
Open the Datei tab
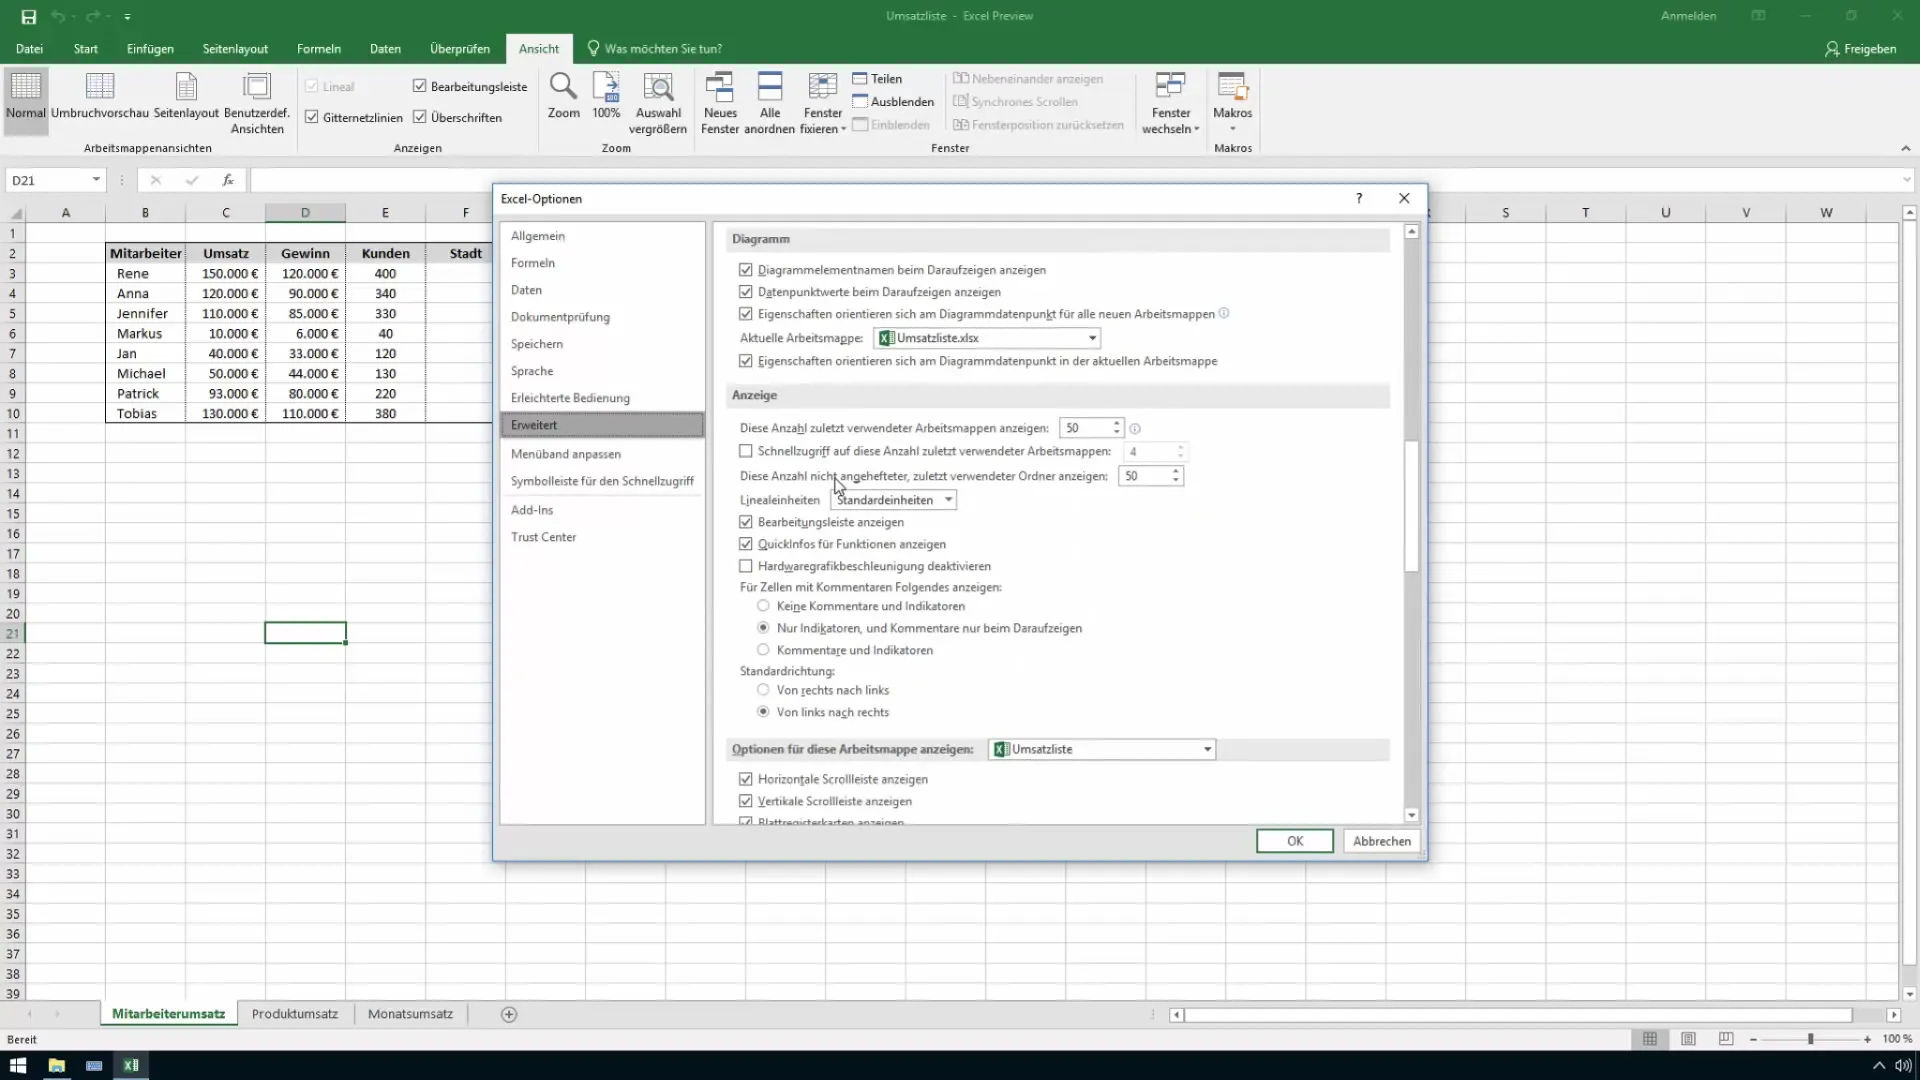click(x=29, y=49)
